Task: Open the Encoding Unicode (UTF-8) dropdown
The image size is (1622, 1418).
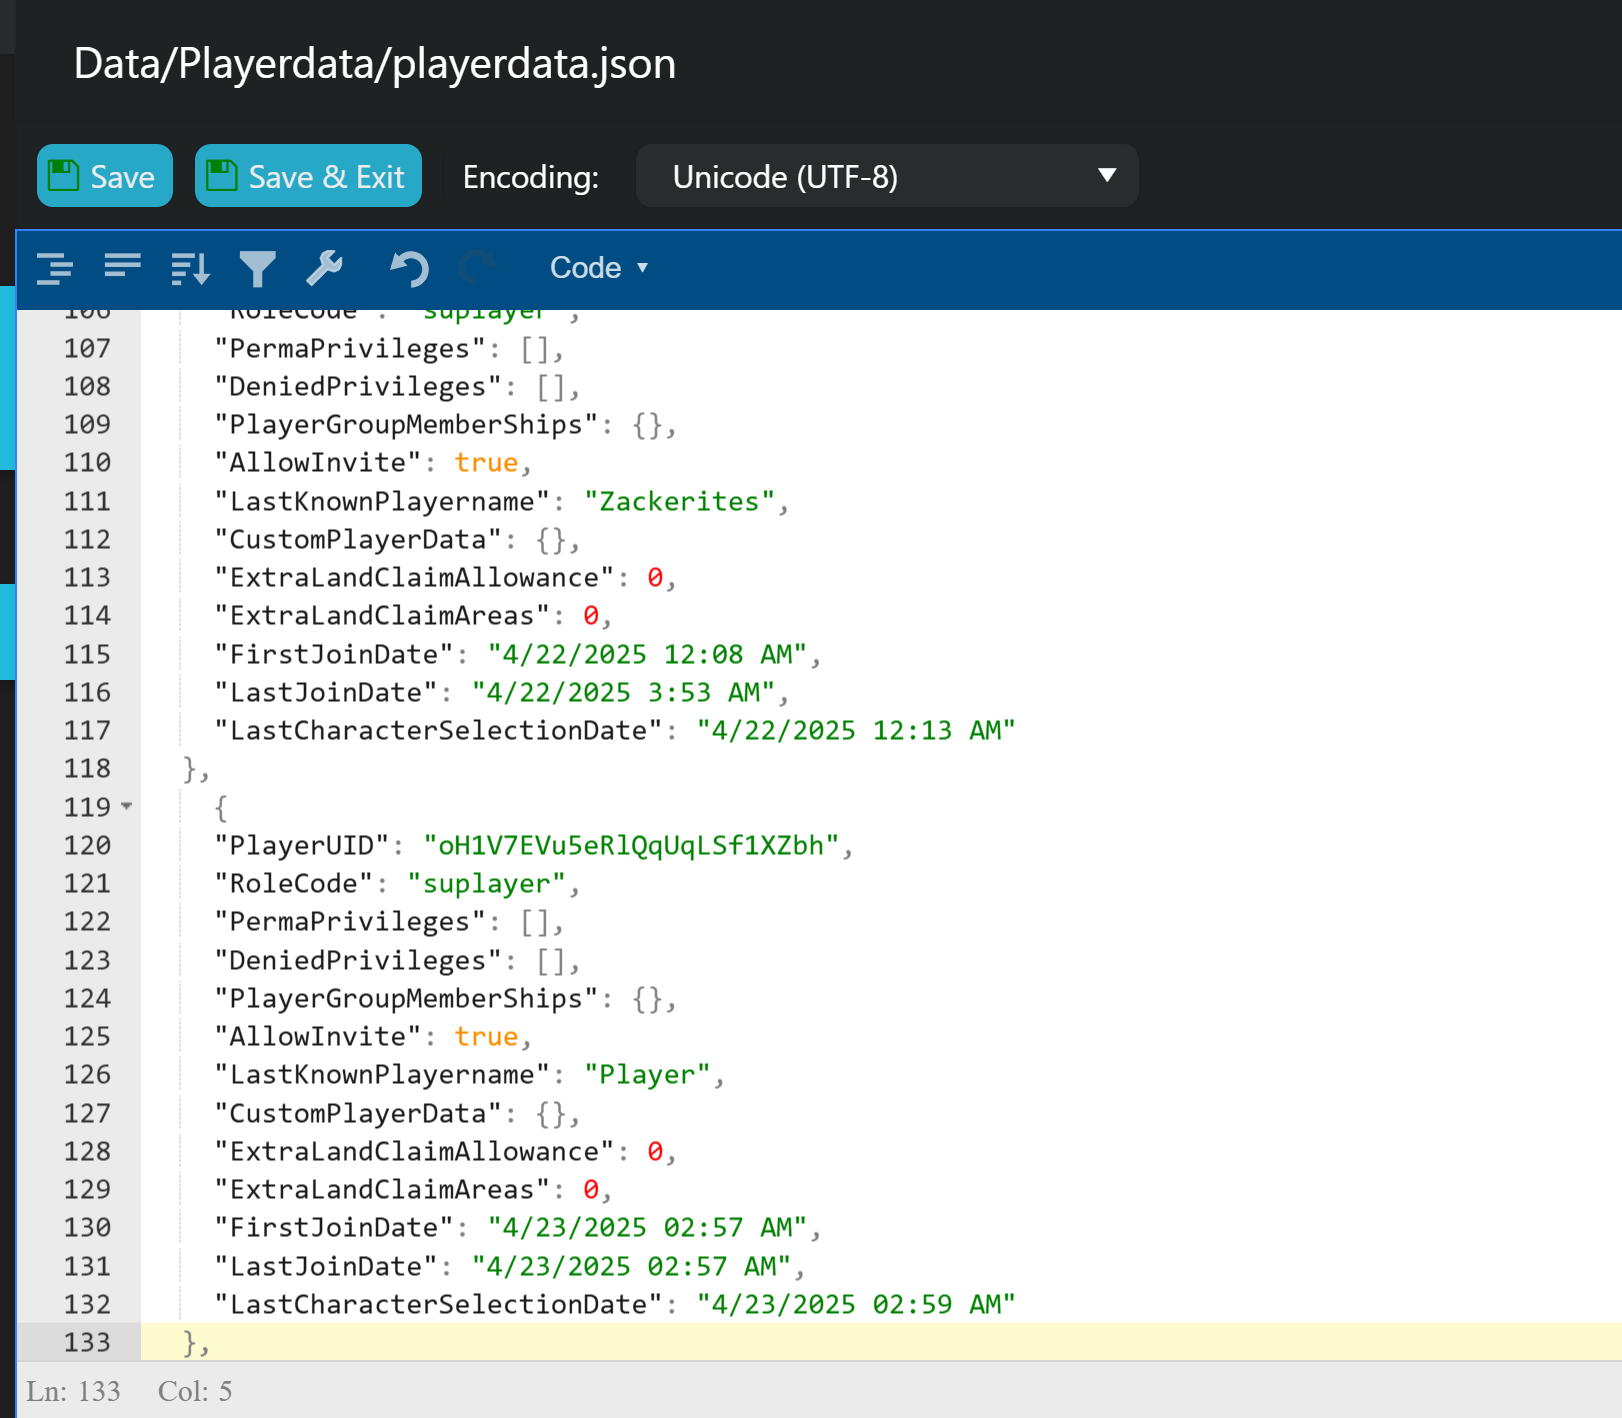Action: [886, 176]
